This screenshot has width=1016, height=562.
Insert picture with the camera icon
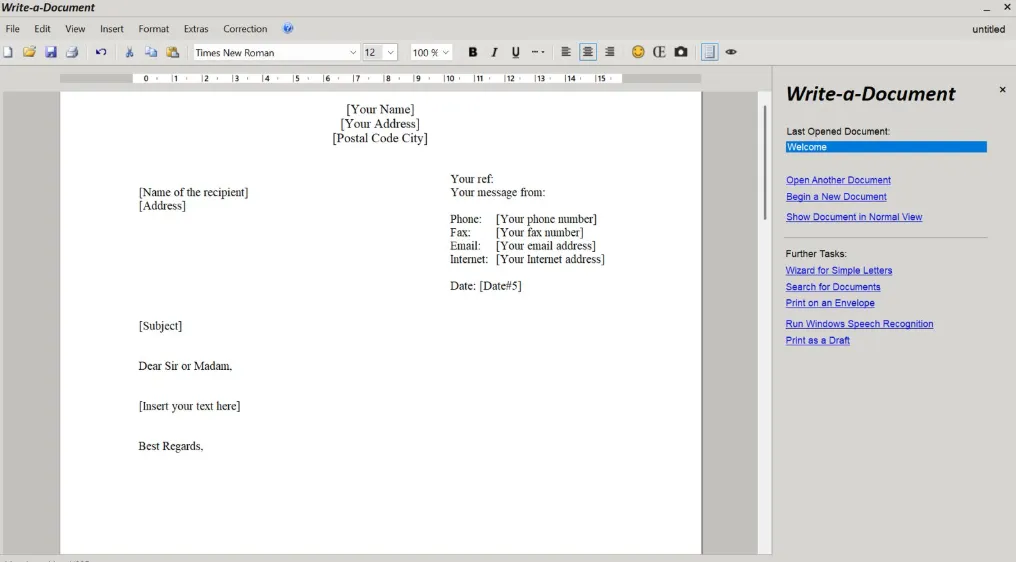[680, 52]
